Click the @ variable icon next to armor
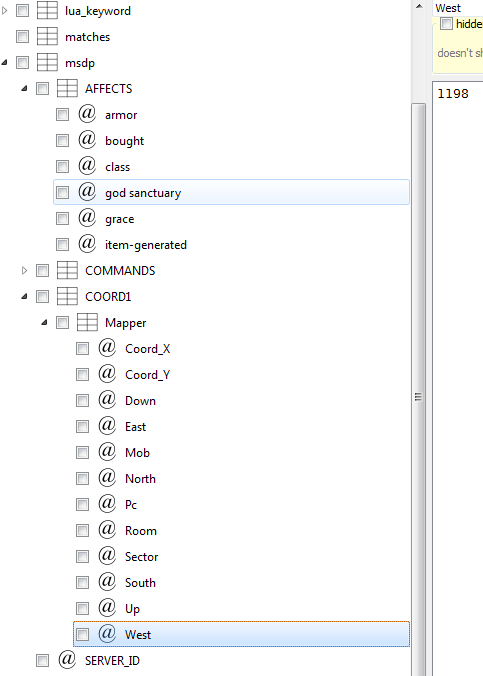Image resolution: width=483 pixels, height=676 pixels. pos(87,114)
